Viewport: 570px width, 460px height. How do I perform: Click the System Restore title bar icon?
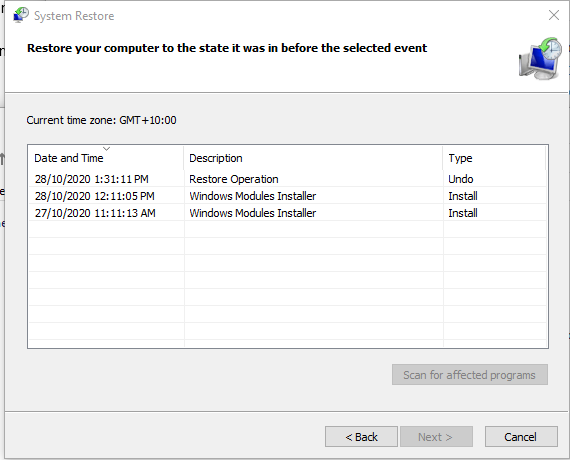click(x=21, y=15)
